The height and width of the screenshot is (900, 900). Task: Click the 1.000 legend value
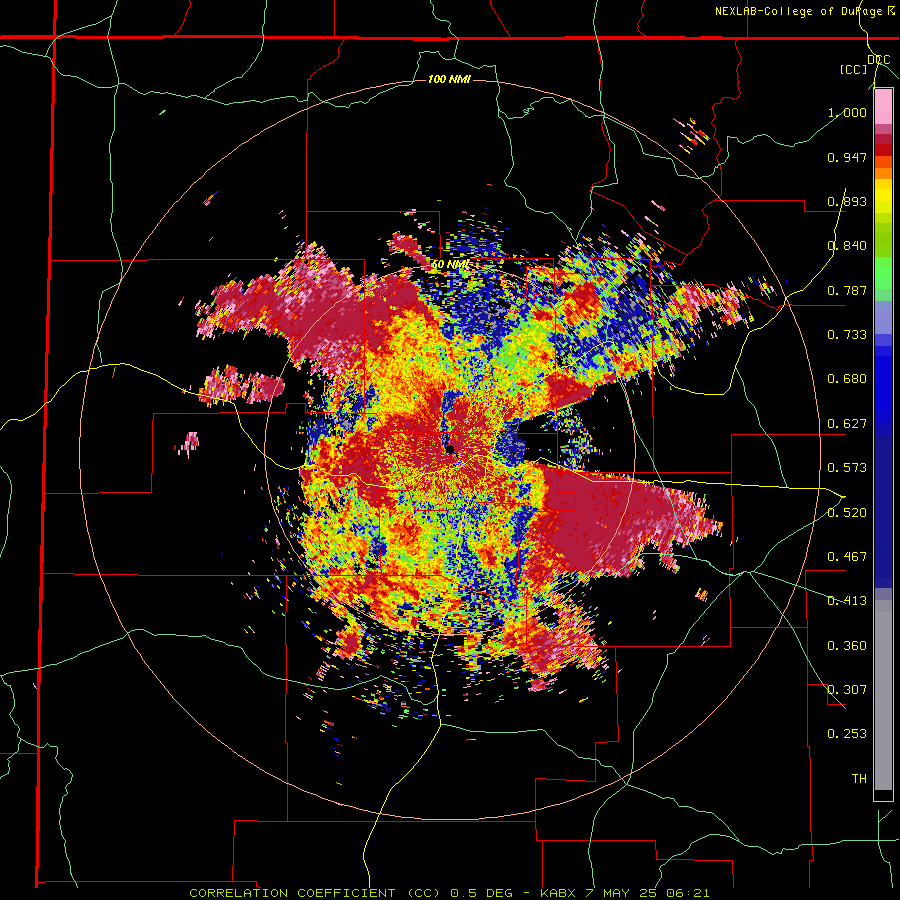847,112
